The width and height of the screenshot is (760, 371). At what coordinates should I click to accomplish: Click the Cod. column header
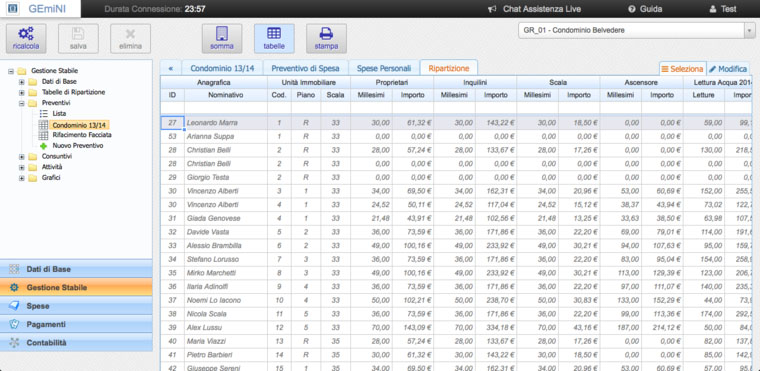(279, 95)
